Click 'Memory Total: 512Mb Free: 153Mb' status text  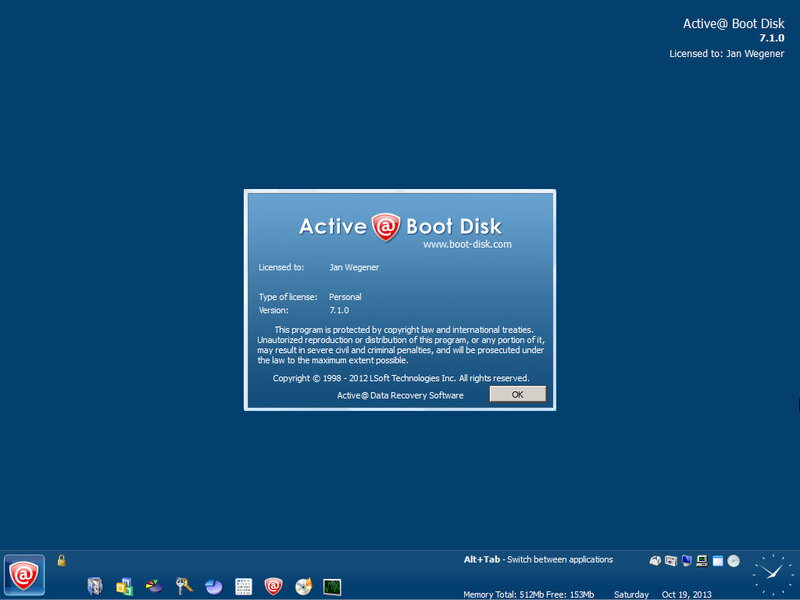tap(529, 594)
